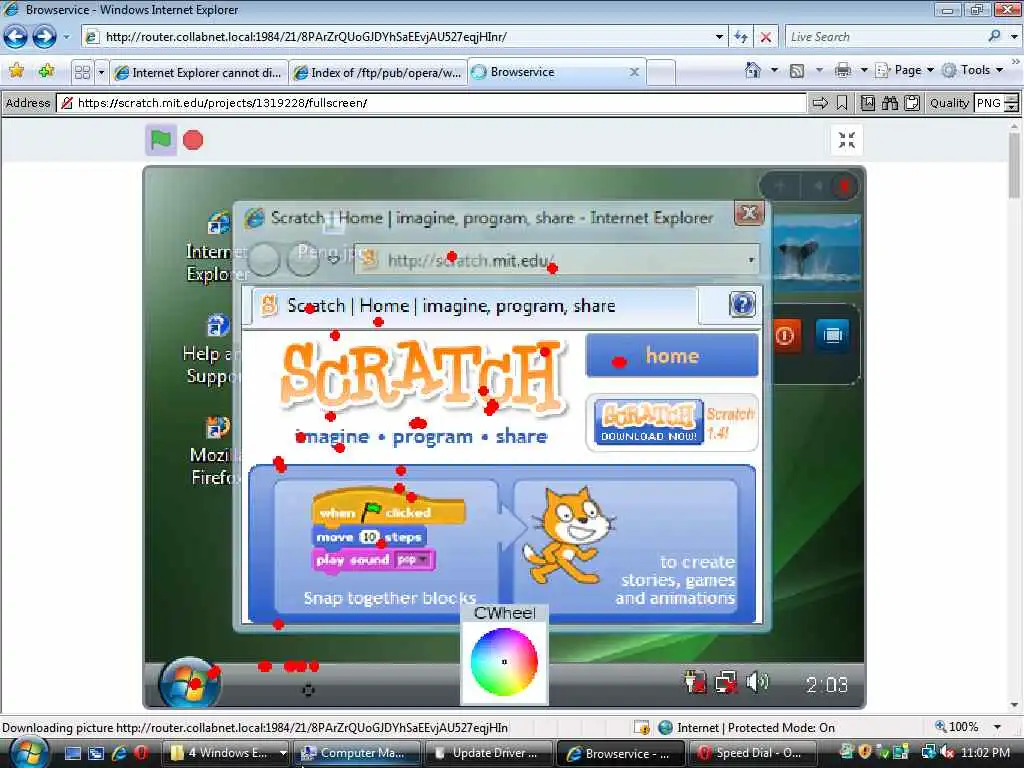1024x768 pixels.
Task: Go forward with IE Forward arrow
Action: point(44,37)
